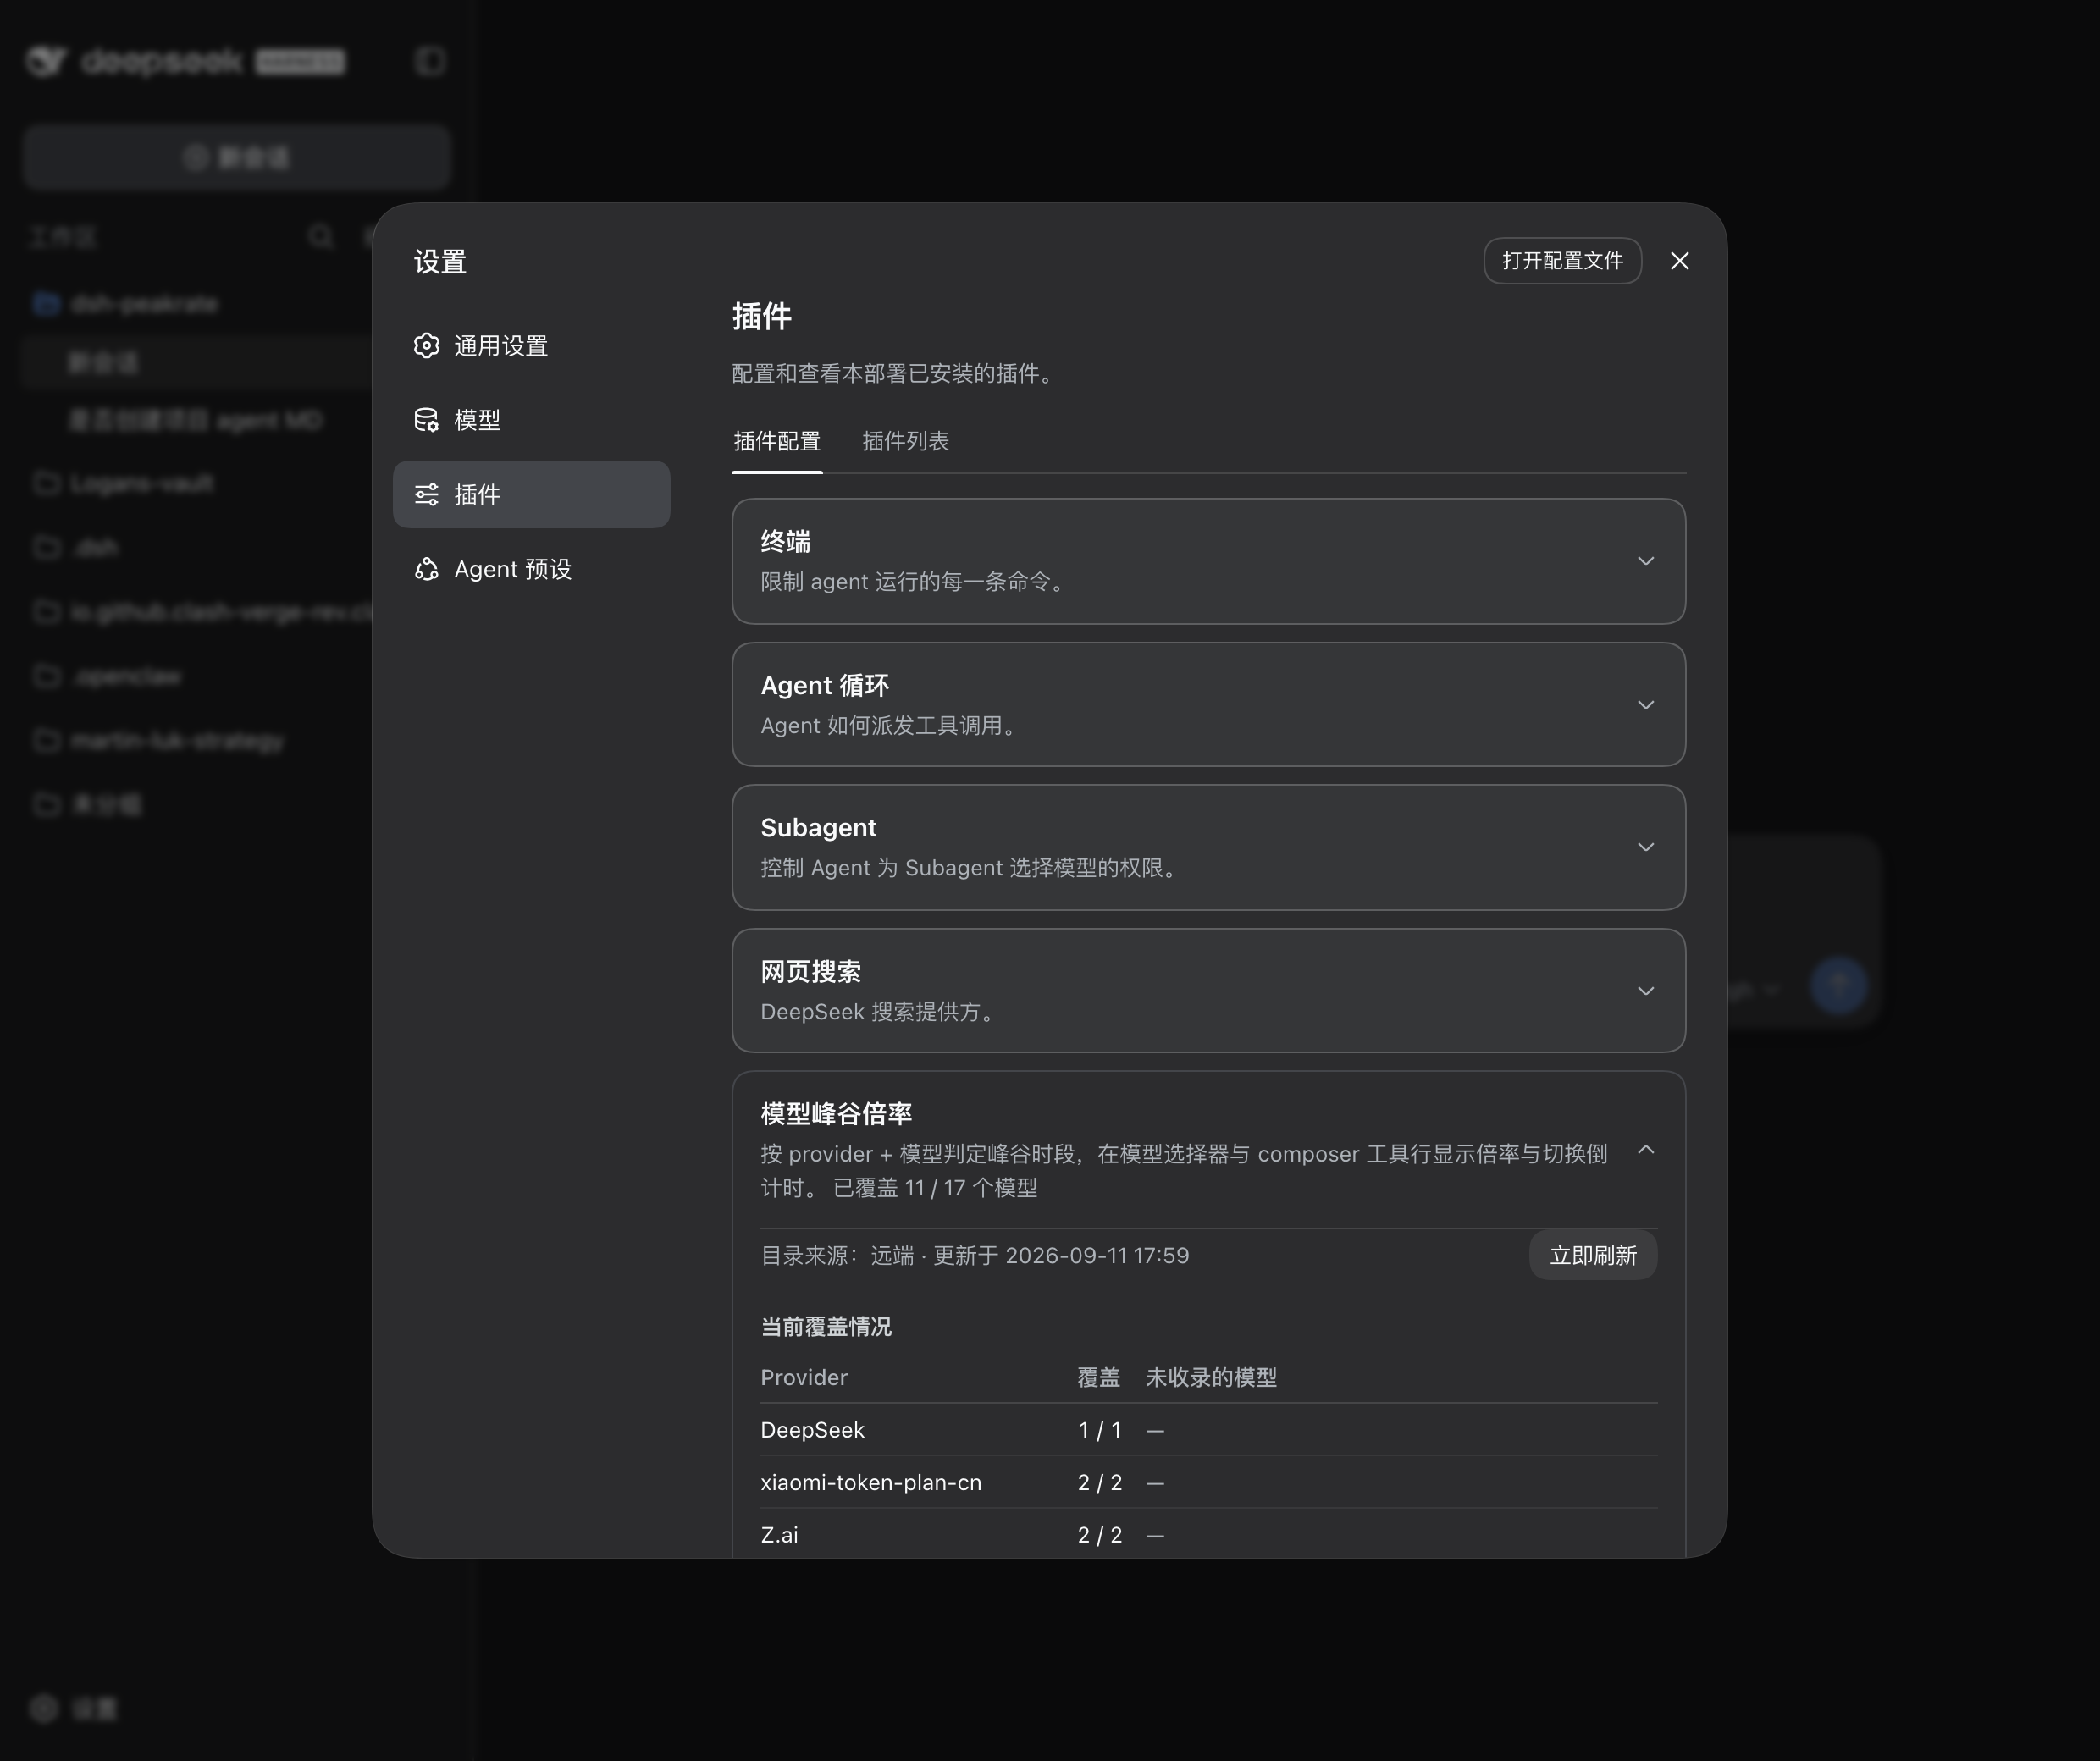Click the 新会话 button in background window
Screen dimensions: 2100x1761
click(237, 157)
